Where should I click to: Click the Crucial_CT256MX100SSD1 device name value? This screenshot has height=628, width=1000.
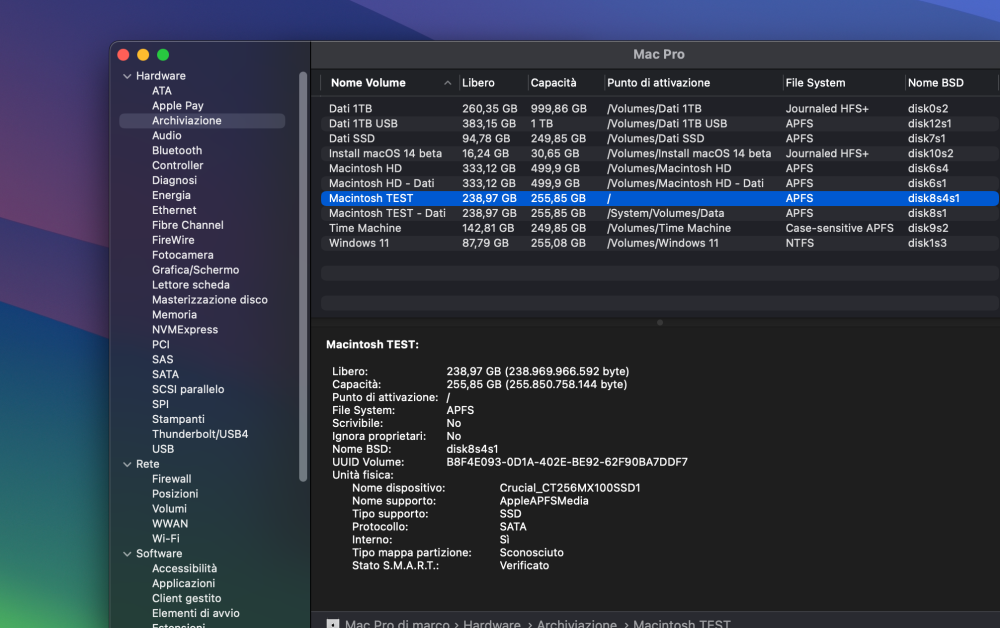570,488
